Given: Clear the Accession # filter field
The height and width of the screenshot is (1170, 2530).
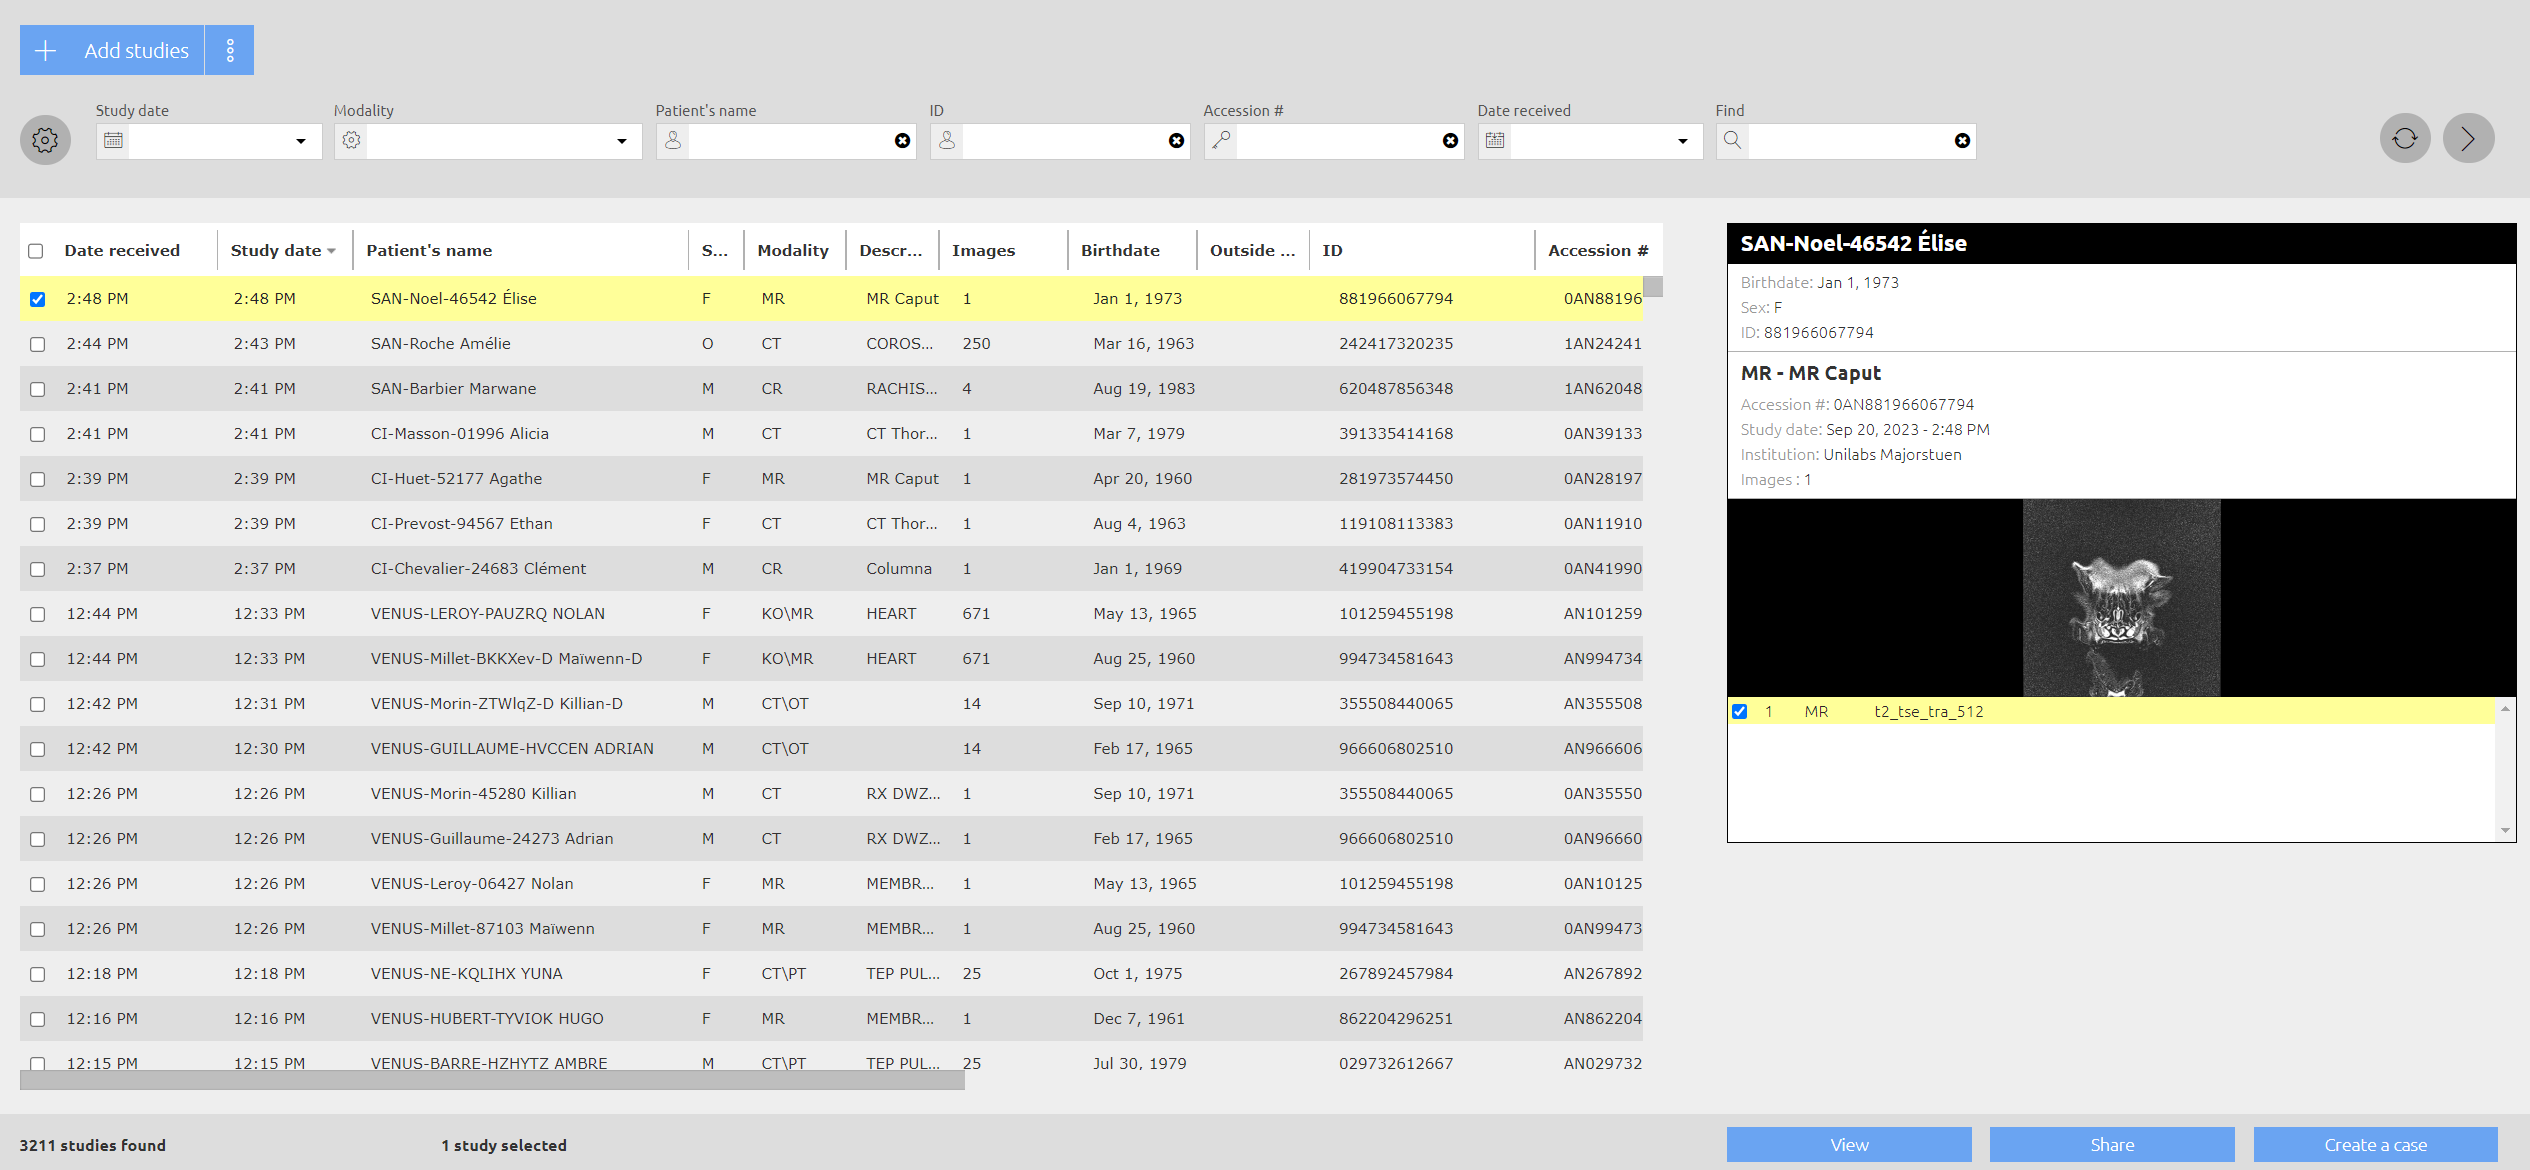Looking at the screenshot, I should (1450, 141).
